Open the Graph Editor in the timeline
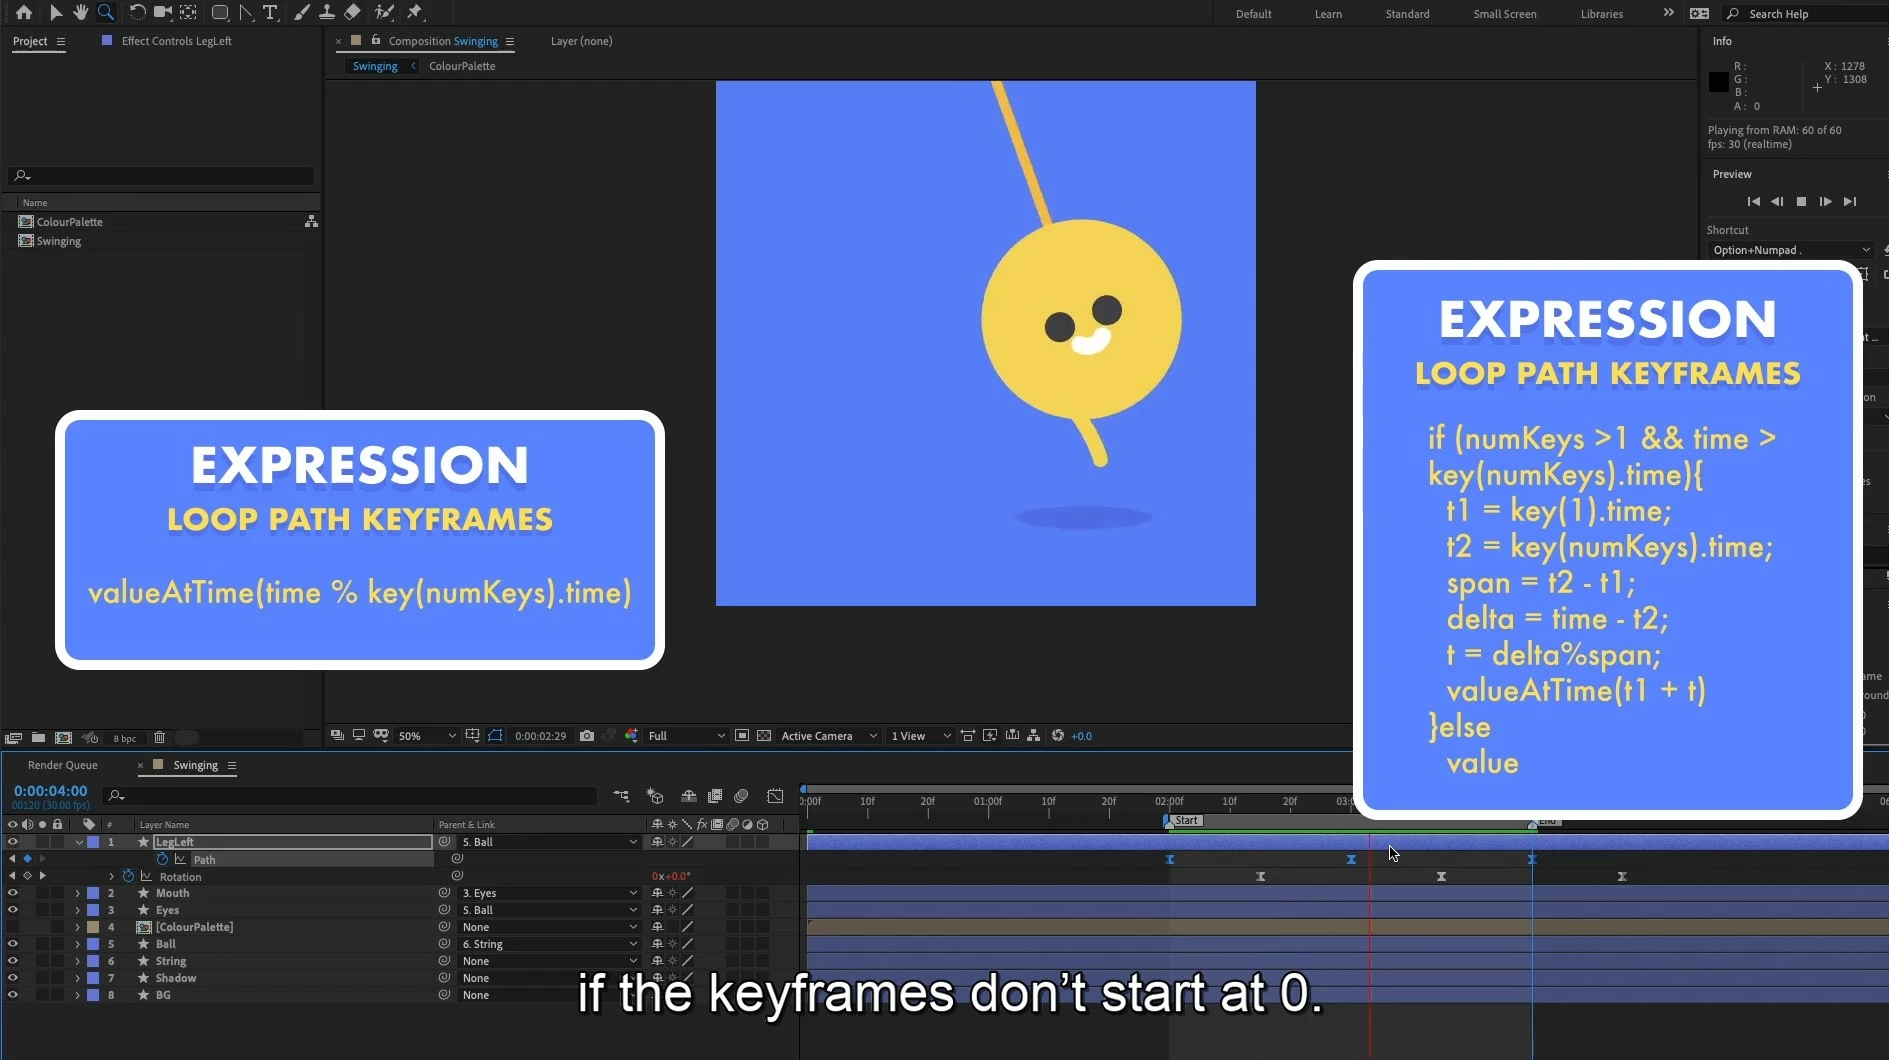Screen dimensions: 1889x1060 [776, 796]
